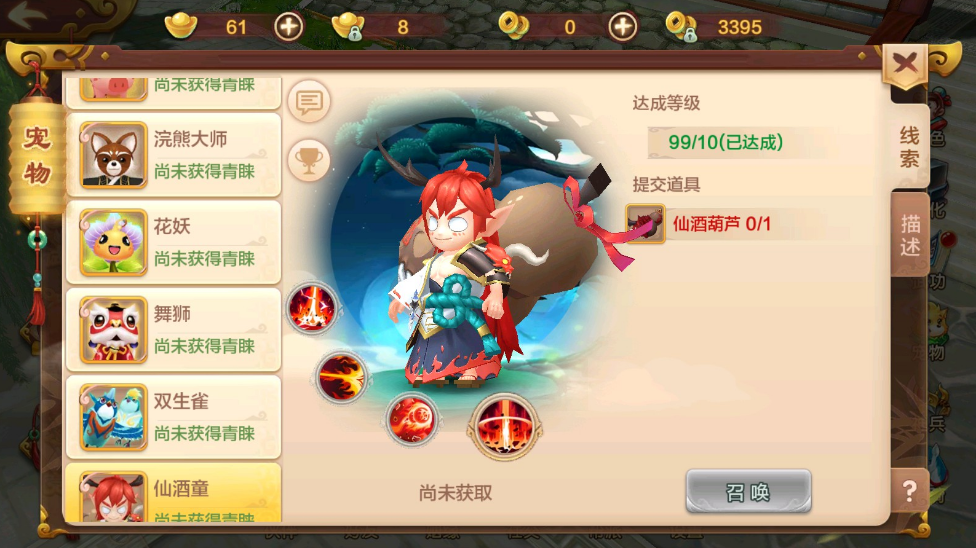The image size is (976, 548).
Task: Click the 召唤 summon button
Action: coord(748,492)
